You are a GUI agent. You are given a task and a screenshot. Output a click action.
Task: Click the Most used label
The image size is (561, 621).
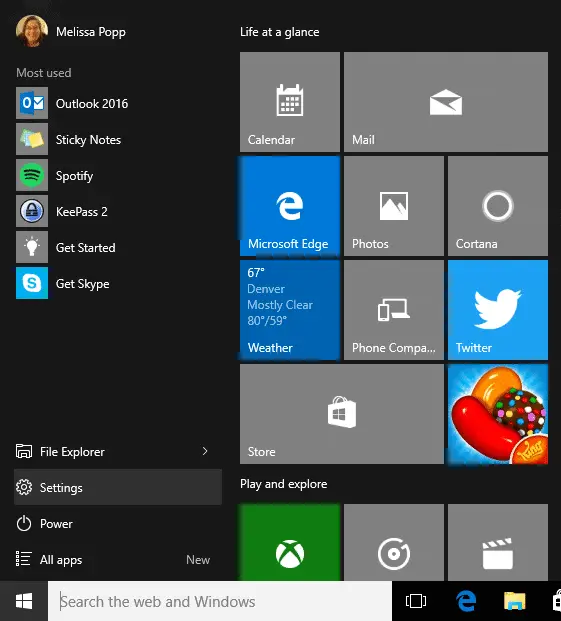tap(44, 73)
